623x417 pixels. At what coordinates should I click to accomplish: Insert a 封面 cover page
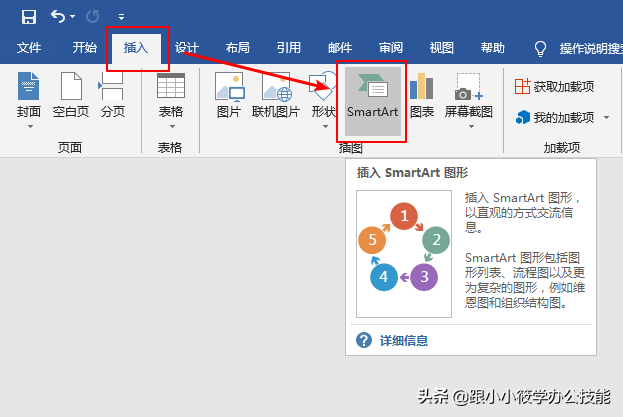coord(29,95)
